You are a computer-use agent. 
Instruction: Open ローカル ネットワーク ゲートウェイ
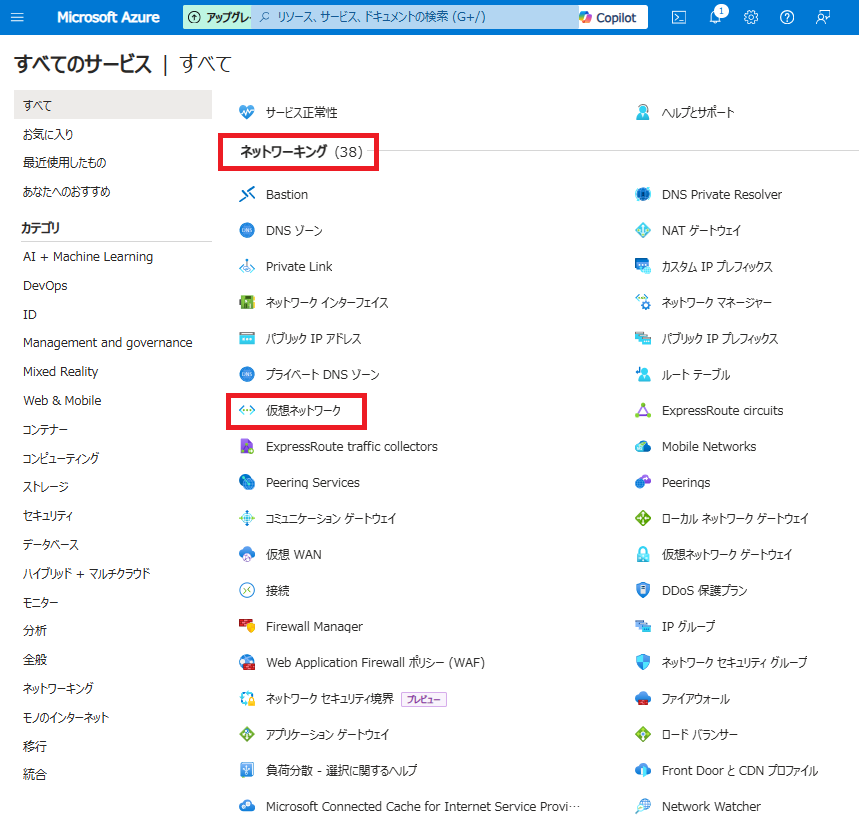click(x=735, y=518)
